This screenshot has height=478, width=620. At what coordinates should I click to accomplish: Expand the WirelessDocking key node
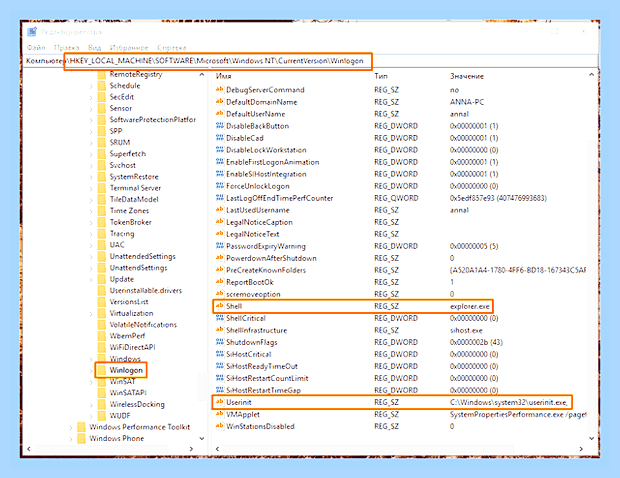tap(91, 404)
